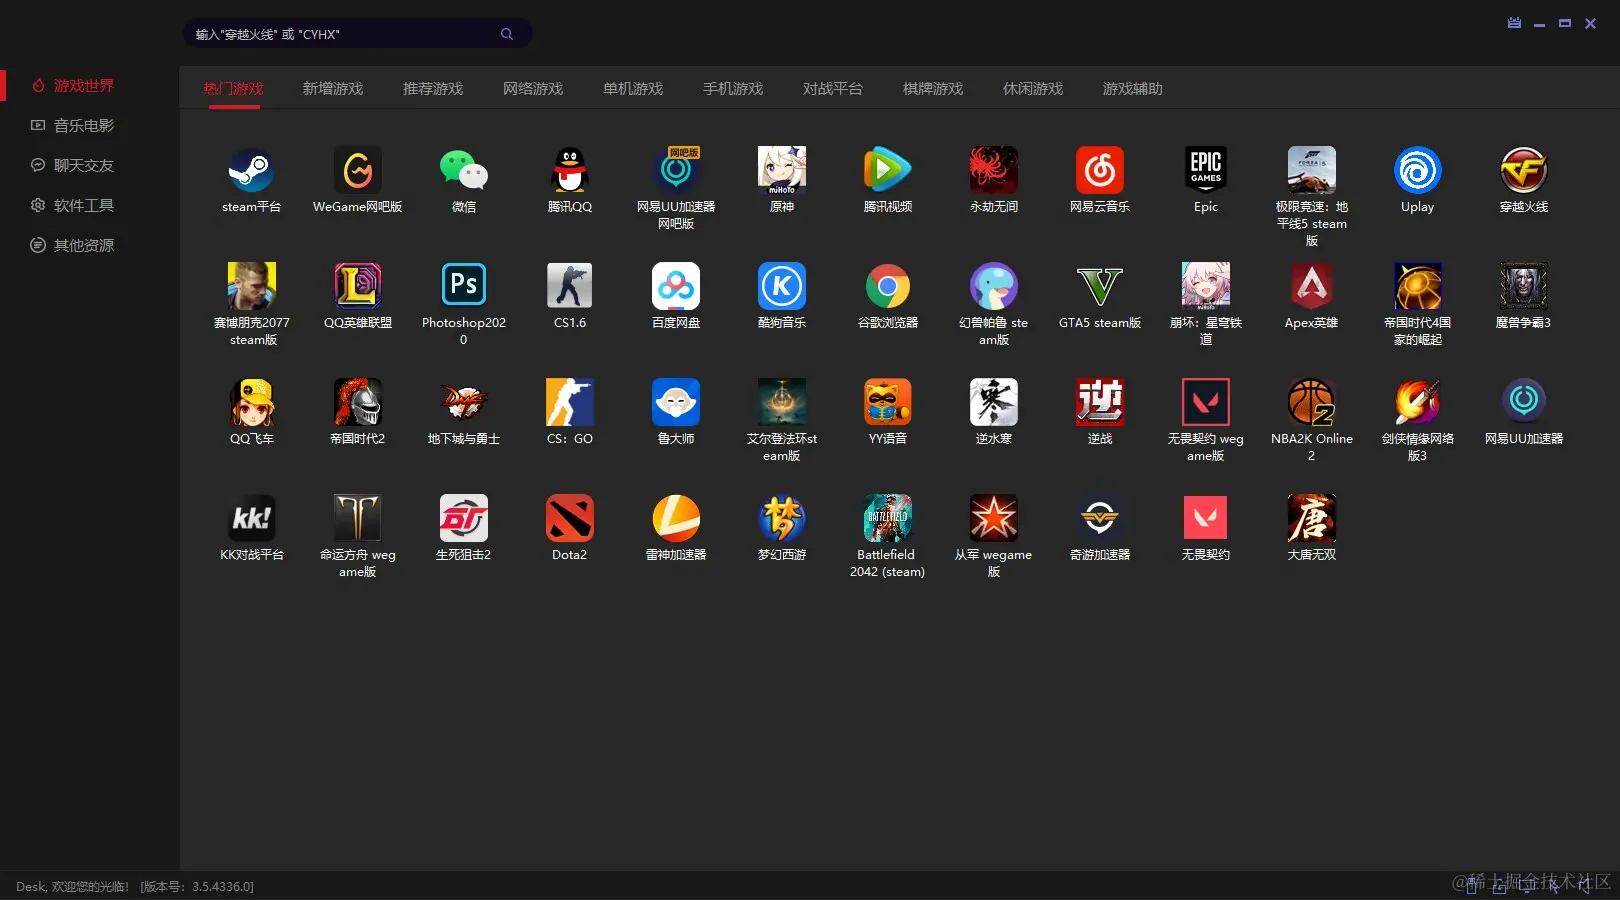Launch the 百度网盘 icon
The height and width of the screenshot is (900, 1620).
coord(675,287)
